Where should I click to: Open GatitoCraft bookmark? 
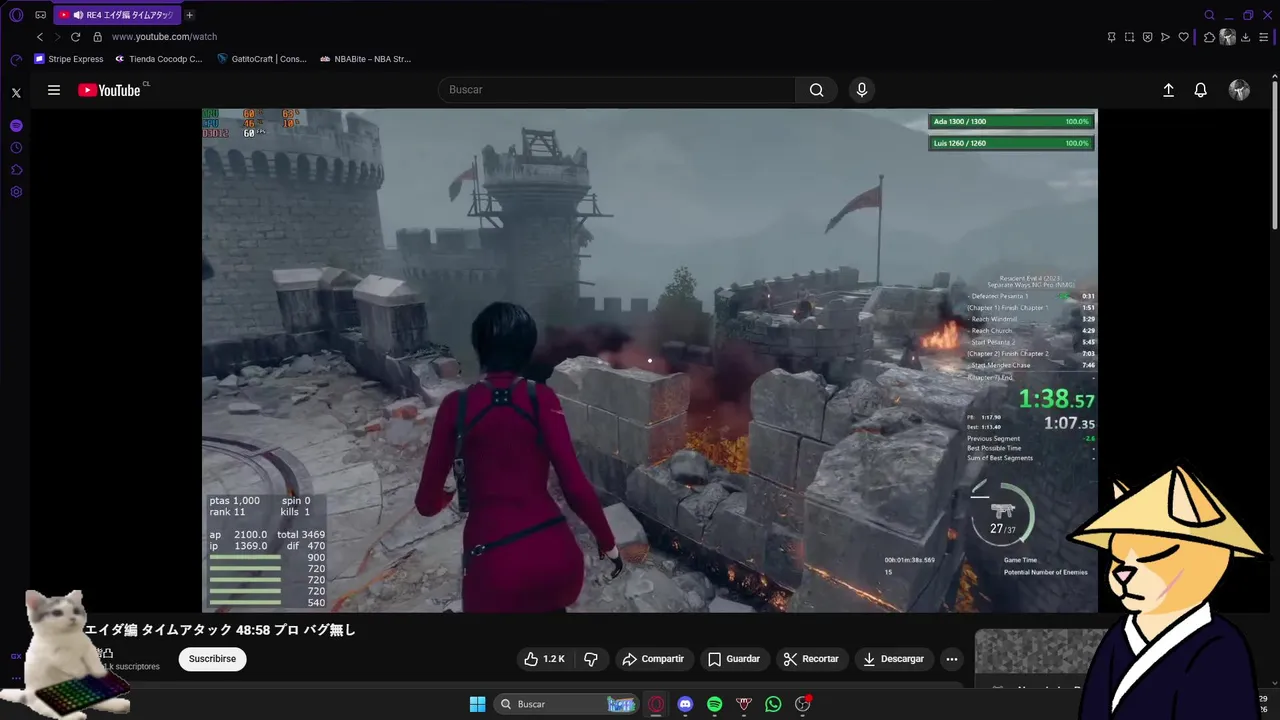262,59
